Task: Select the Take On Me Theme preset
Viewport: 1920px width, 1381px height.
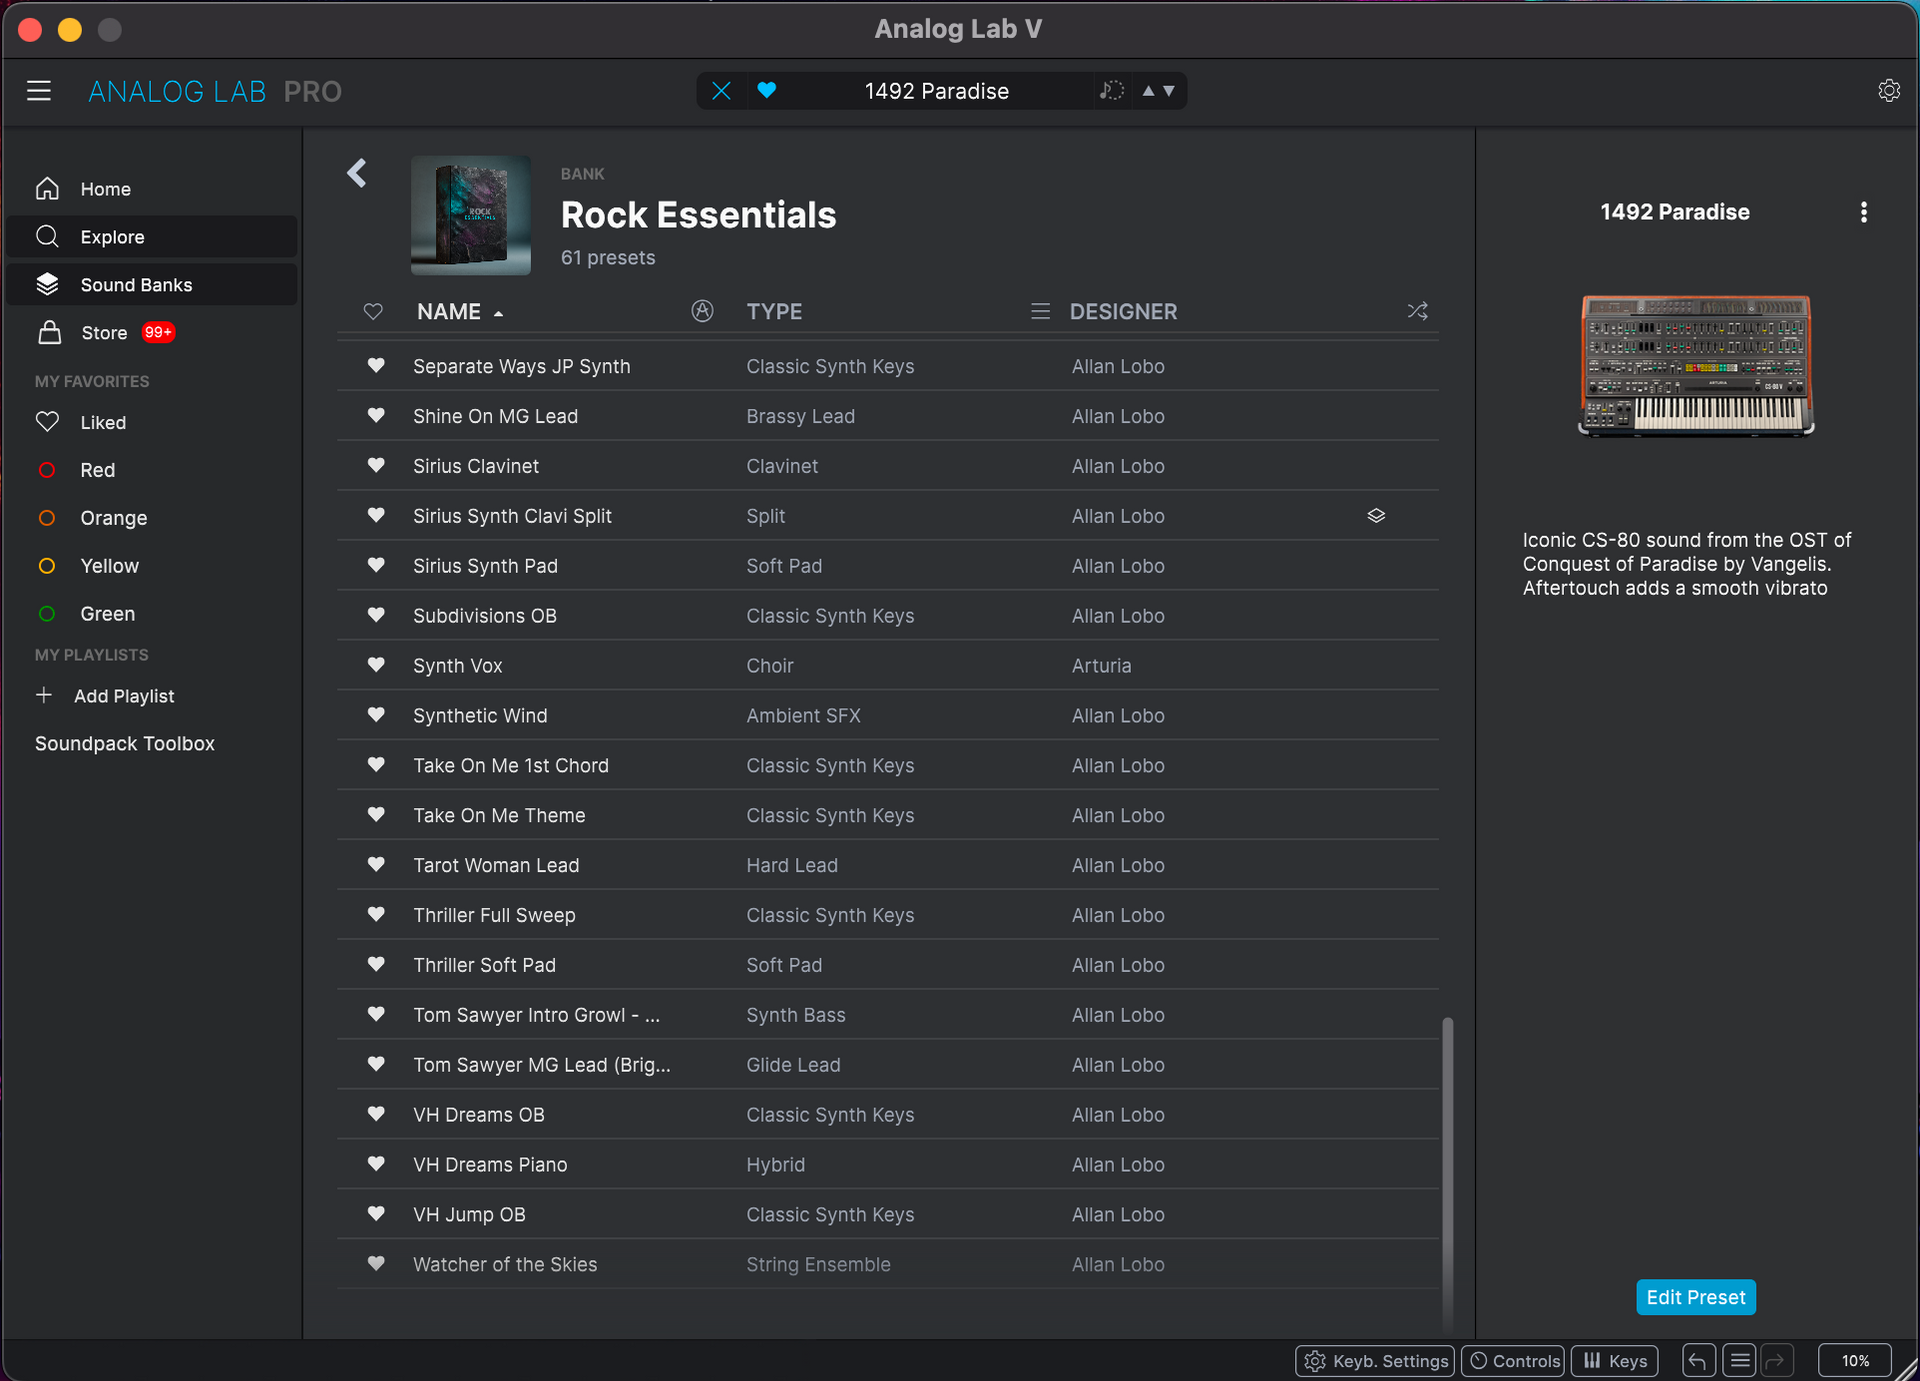Action: (888, 815)
